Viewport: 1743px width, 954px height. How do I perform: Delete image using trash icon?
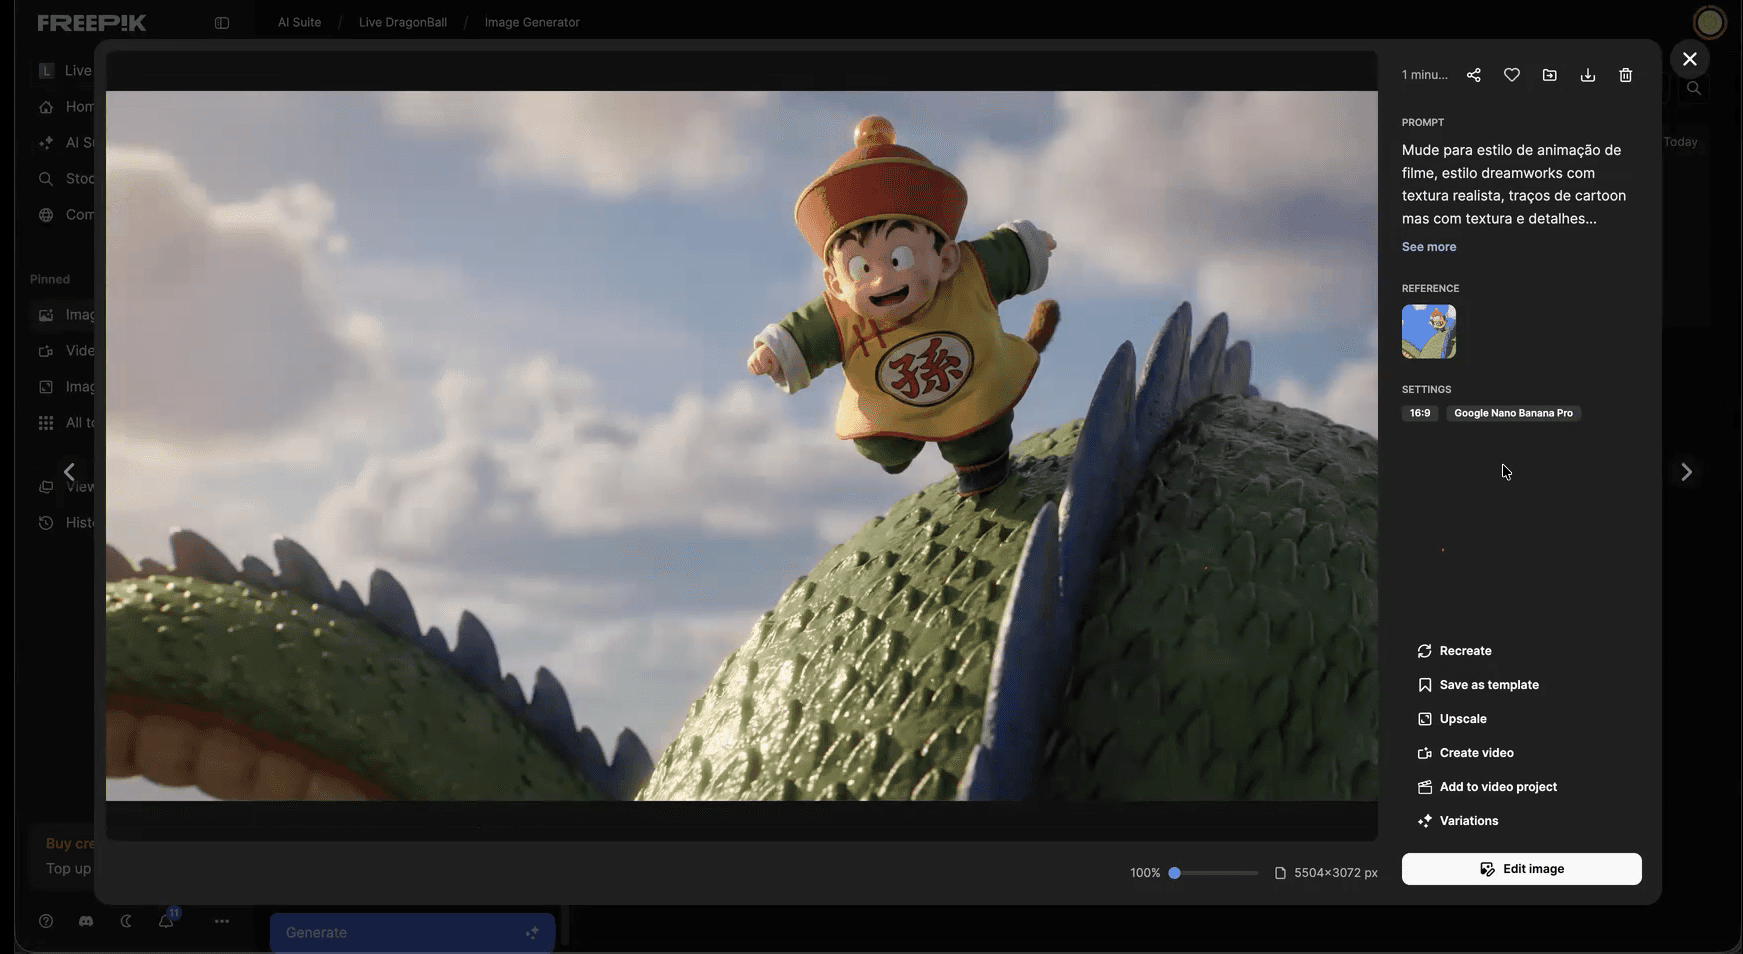pyautogui.click(x=1625, y=75)
